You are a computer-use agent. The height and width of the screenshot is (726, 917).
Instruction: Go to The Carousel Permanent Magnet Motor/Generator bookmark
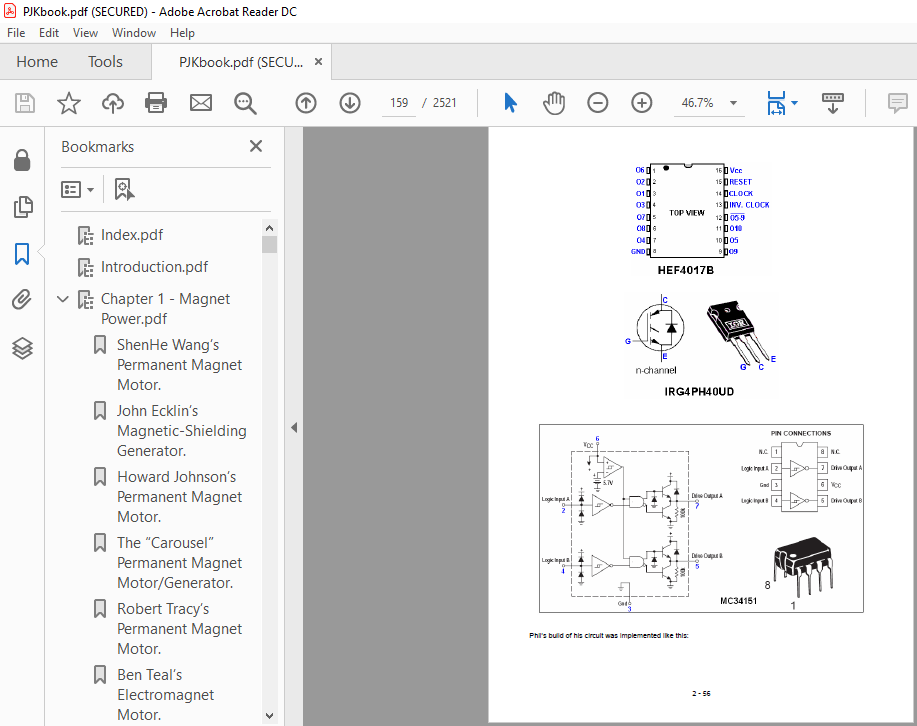[180, 563]
